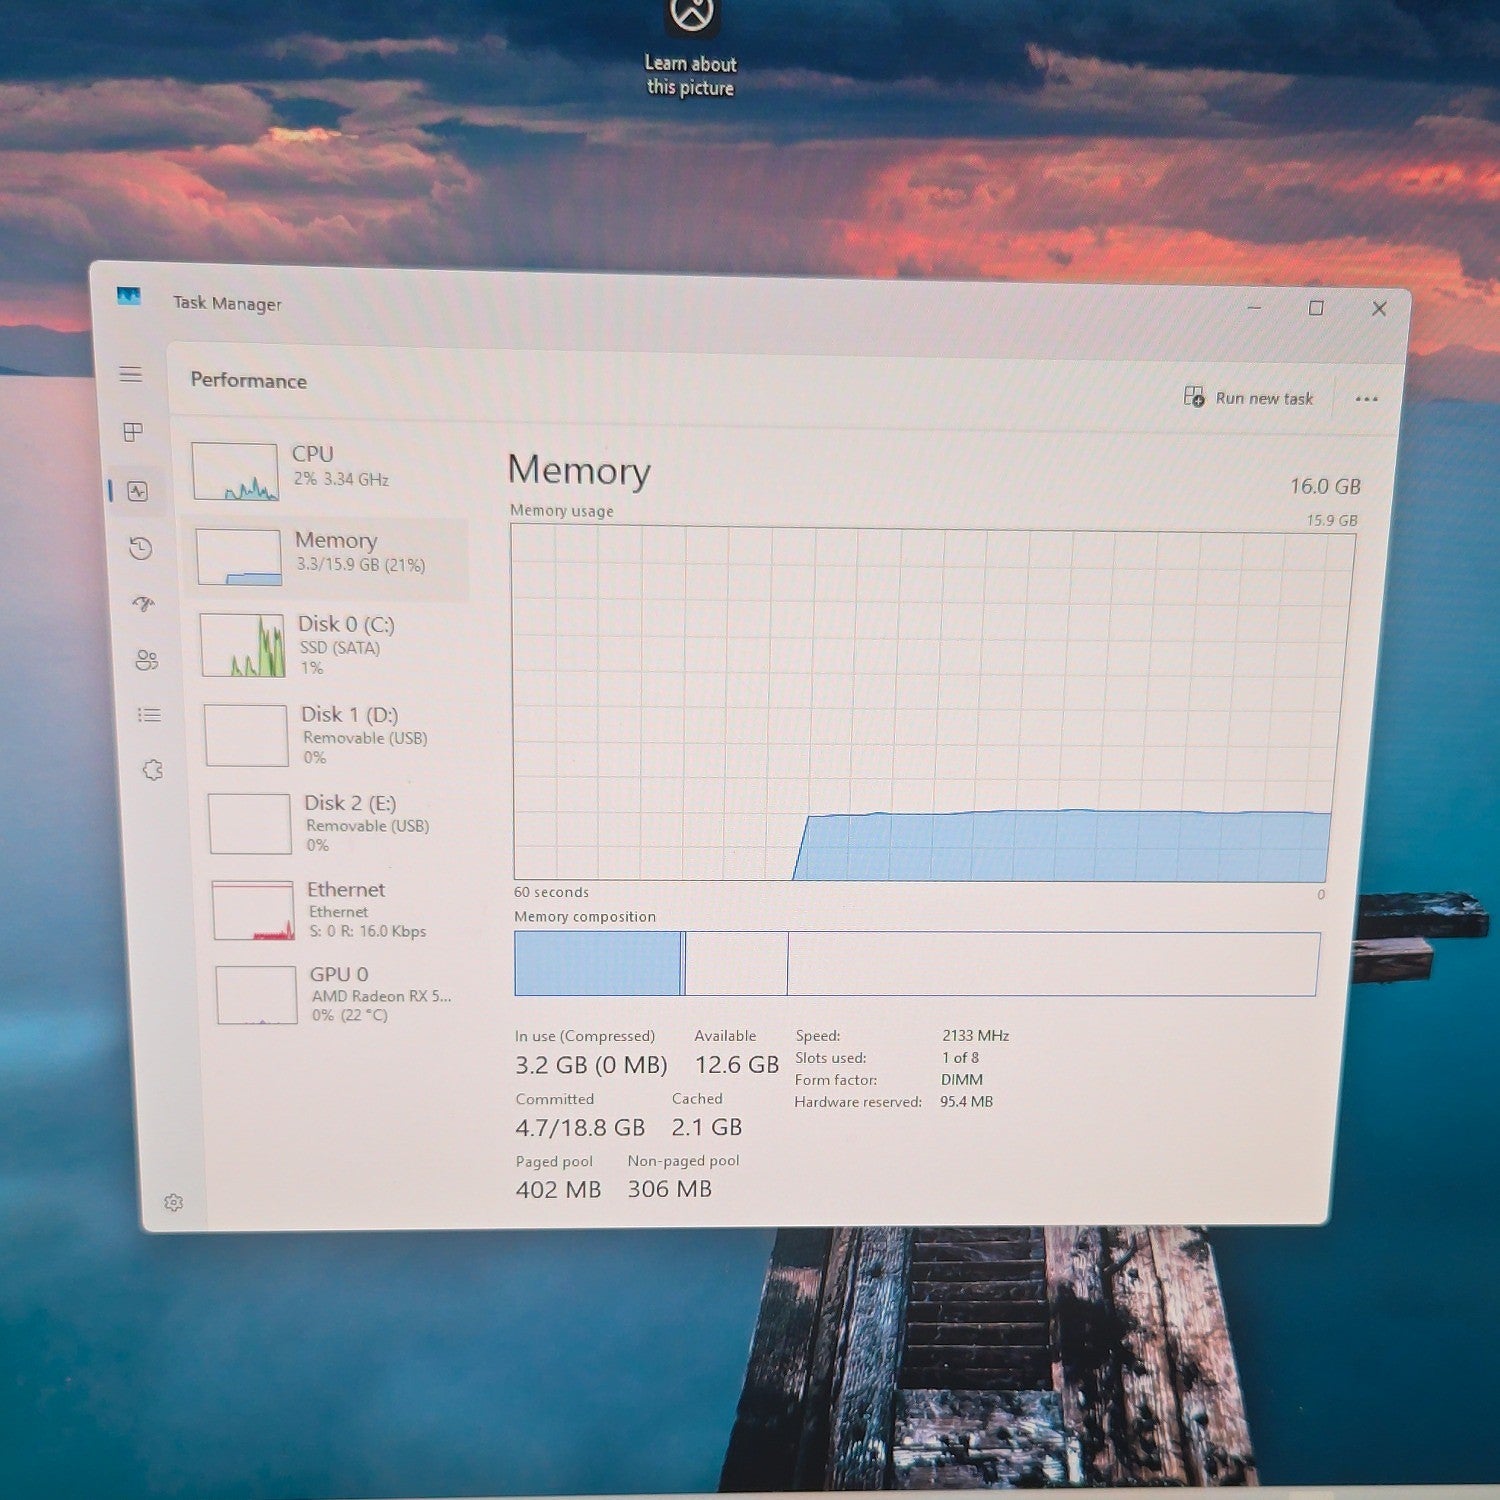Click Run new task button
1500x1500 pixels.
click(1248, 397)
